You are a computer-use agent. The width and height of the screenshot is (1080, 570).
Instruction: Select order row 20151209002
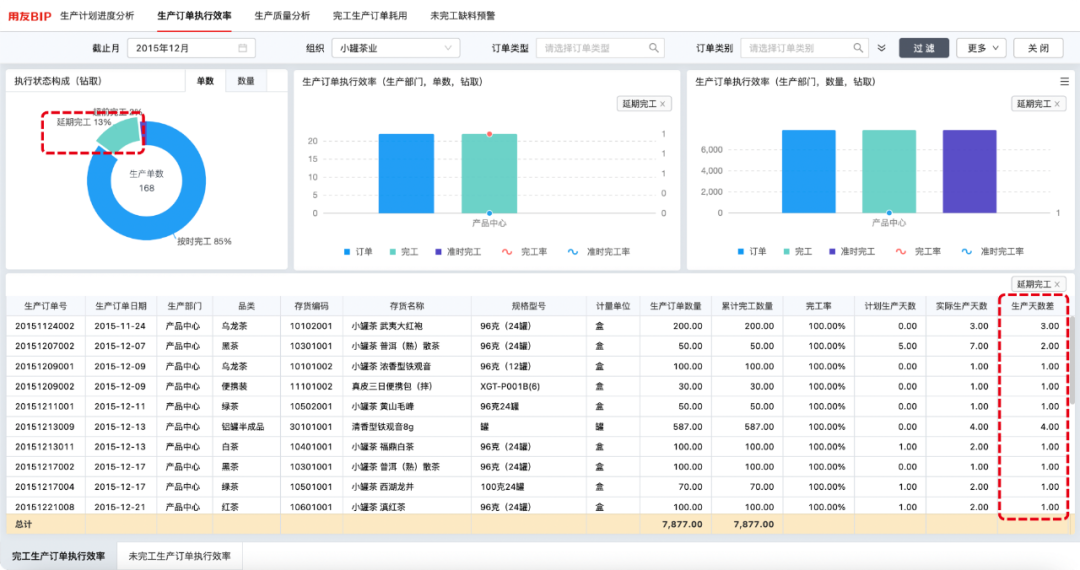(537, 386)
